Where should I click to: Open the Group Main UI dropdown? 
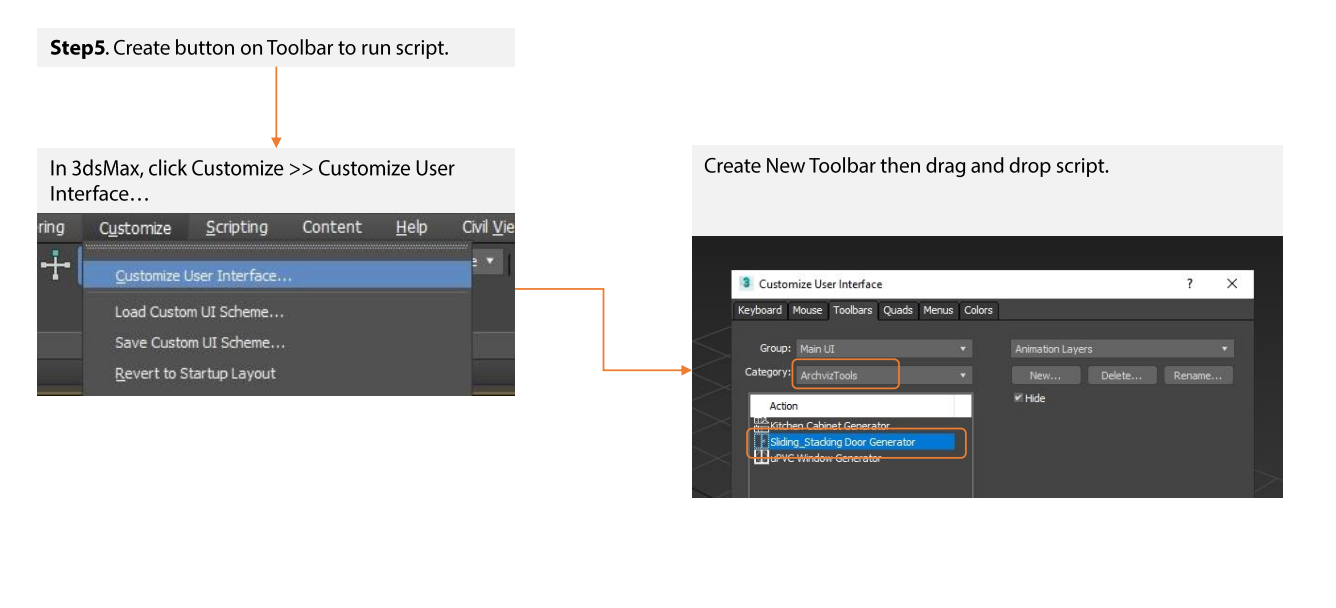coord(883,349)
